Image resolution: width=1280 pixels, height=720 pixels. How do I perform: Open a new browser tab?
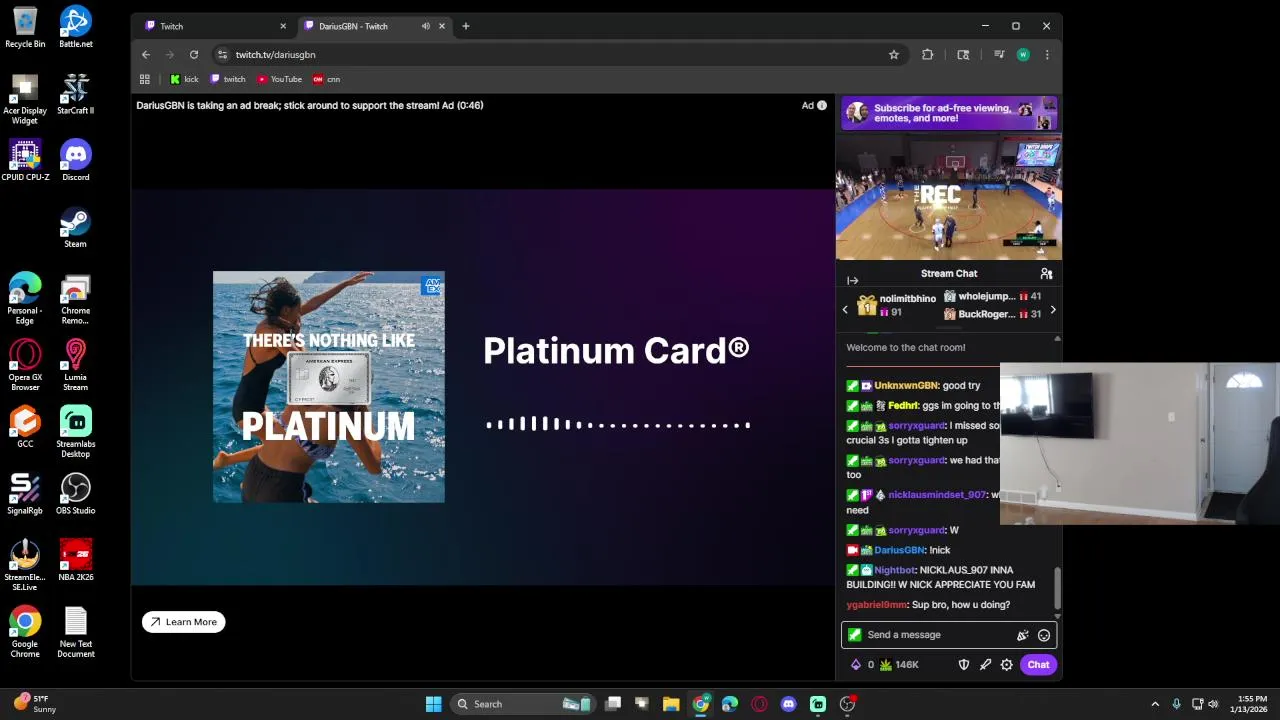pos(466,26)
